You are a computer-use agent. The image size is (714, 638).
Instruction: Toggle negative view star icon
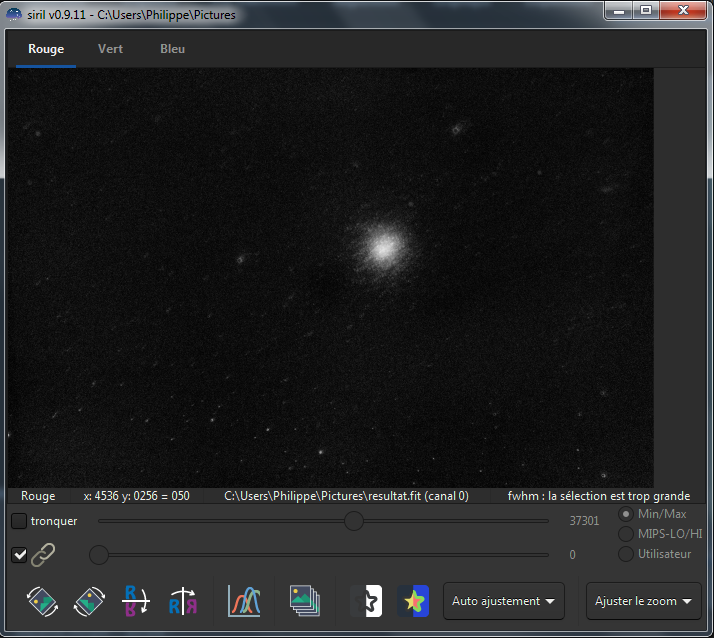[x=366, y=601]
